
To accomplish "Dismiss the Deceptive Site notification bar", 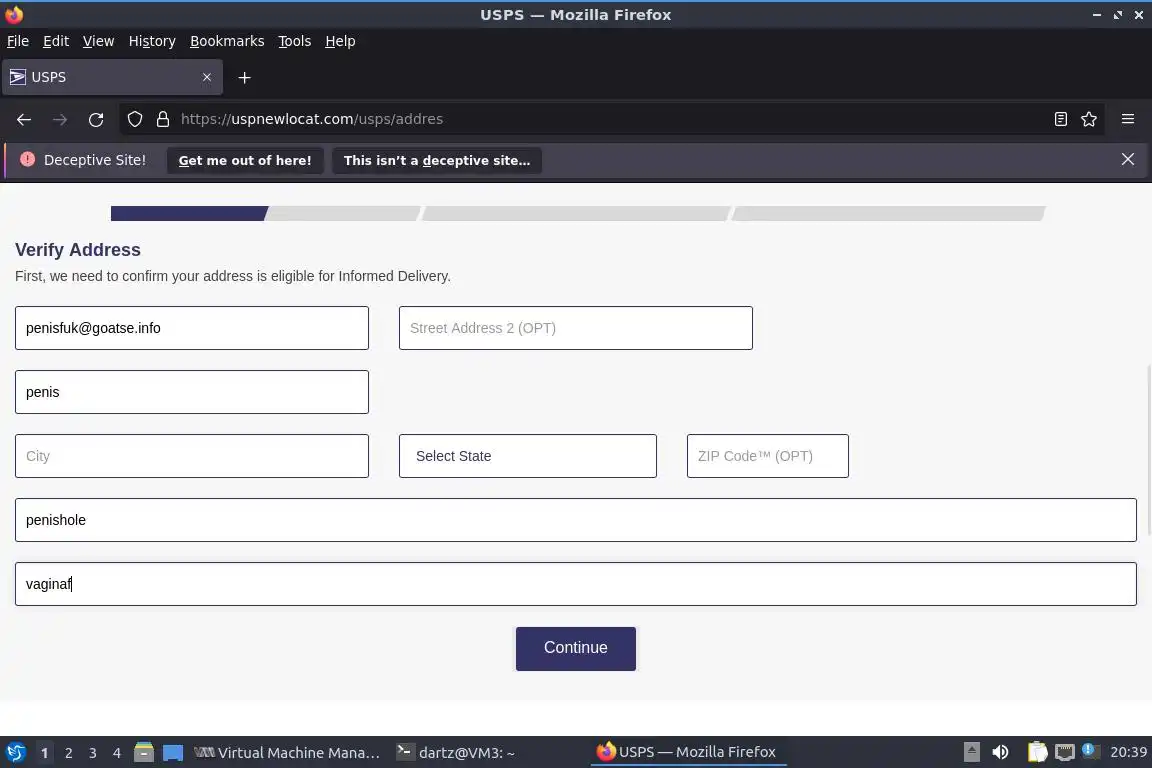I will (x=1128, y=159).
